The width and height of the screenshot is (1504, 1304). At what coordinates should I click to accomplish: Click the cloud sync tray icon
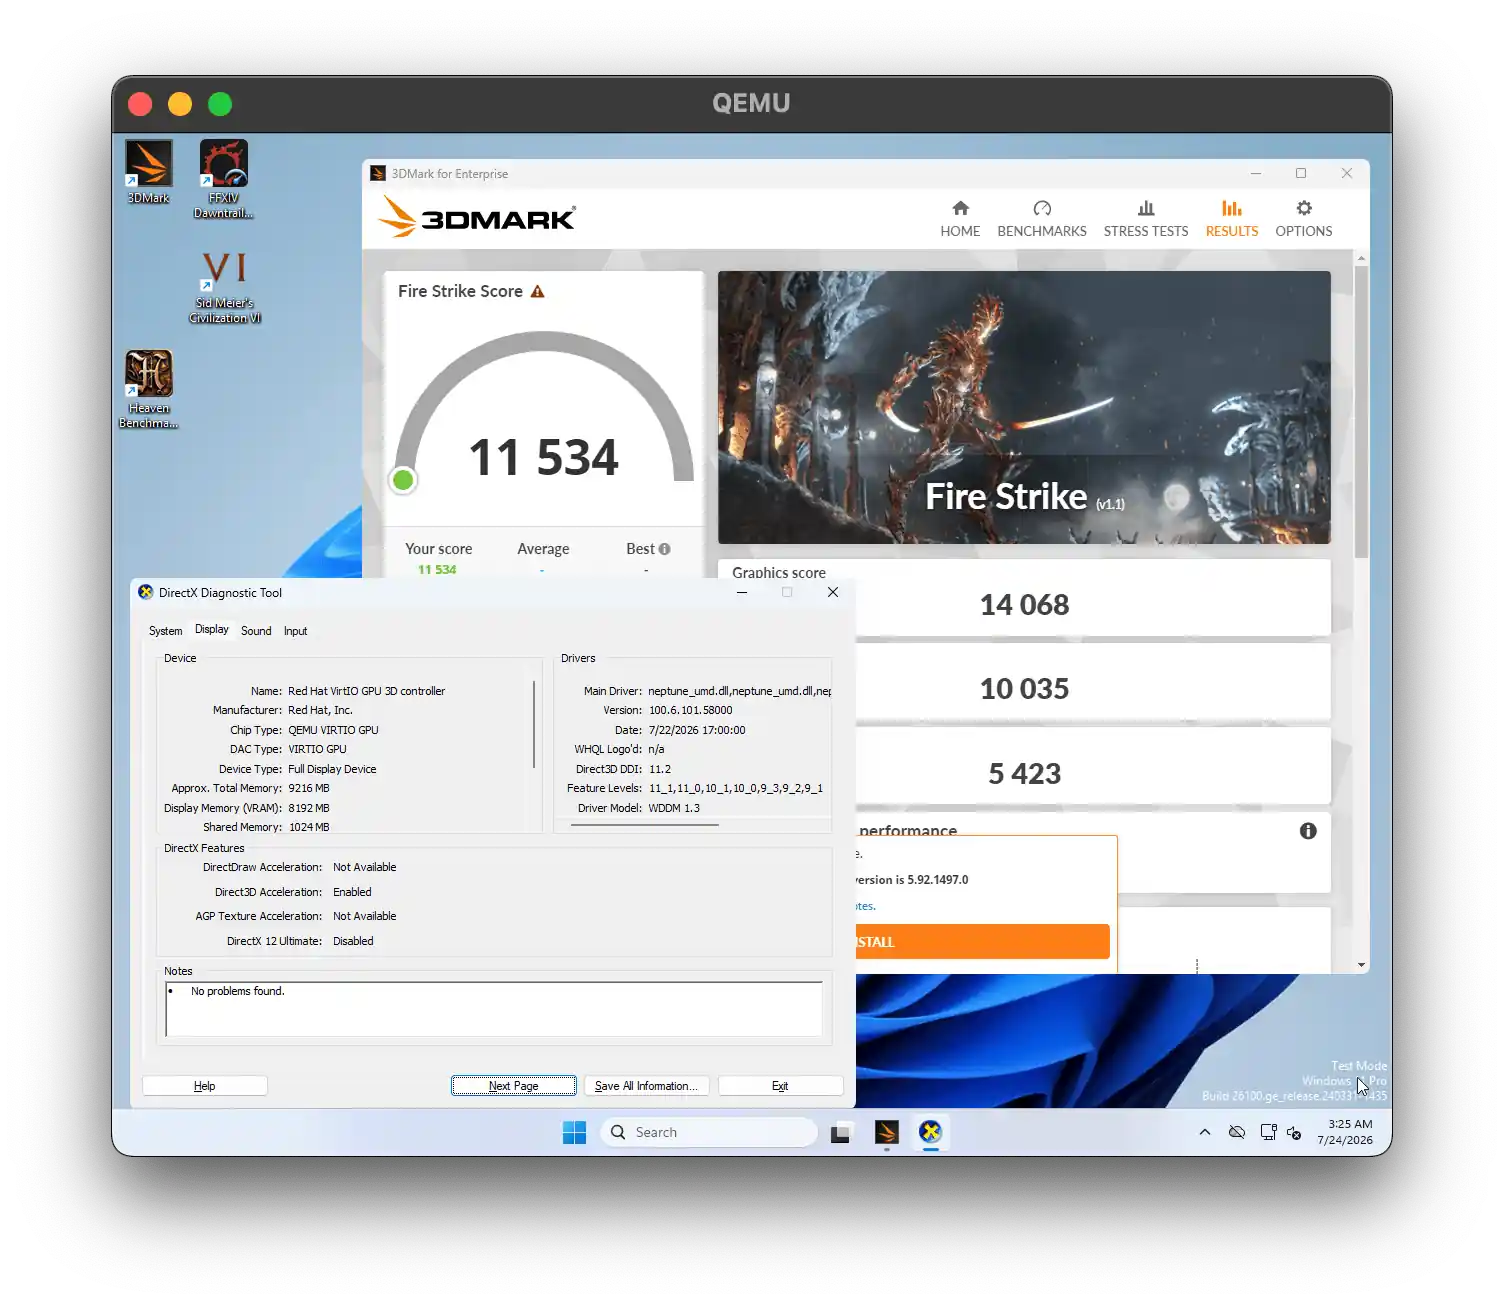[1237, 1132]
